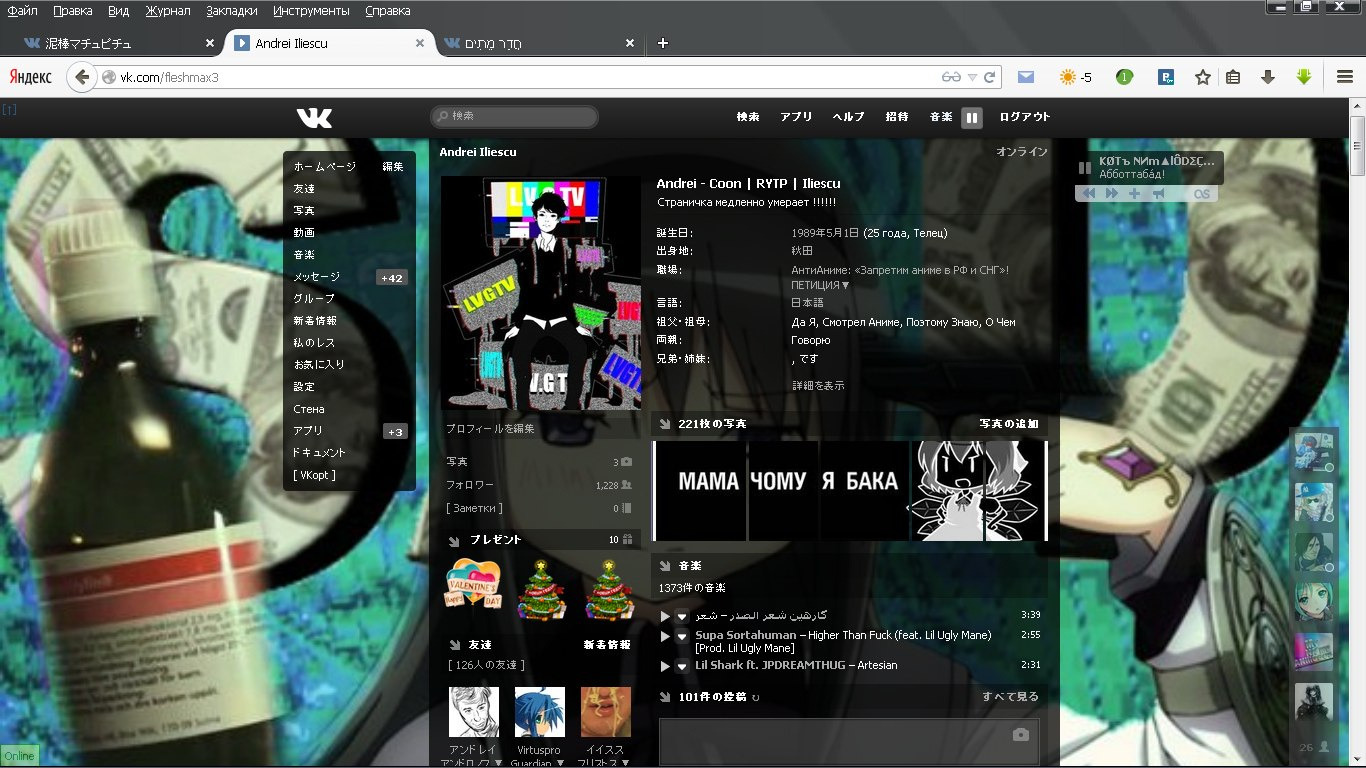Viewport: 1366px width, 768px height.
Task: Open dropdown arrow beside Lil Shark track
Action: coord(682,666)
